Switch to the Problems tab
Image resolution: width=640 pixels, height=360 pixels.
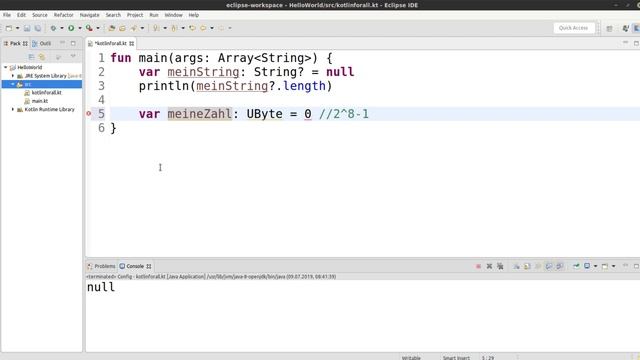point(101,266)
